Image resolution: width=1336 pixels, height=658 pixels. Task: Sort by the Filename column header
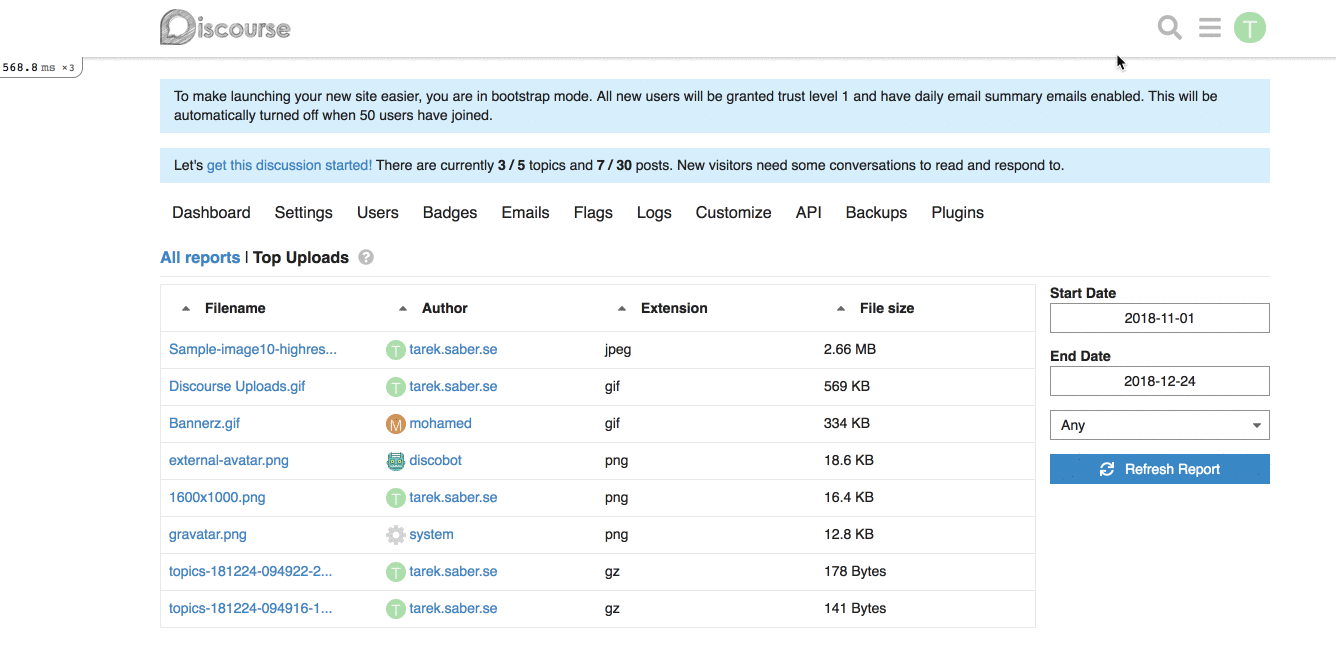[235, 308]
